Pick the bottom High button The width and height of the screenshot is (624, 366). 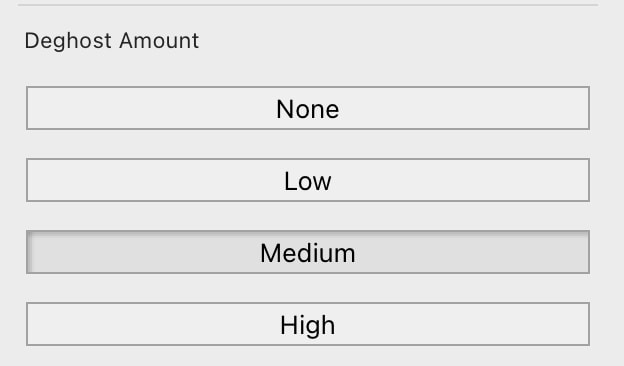[x=308, y=324]
